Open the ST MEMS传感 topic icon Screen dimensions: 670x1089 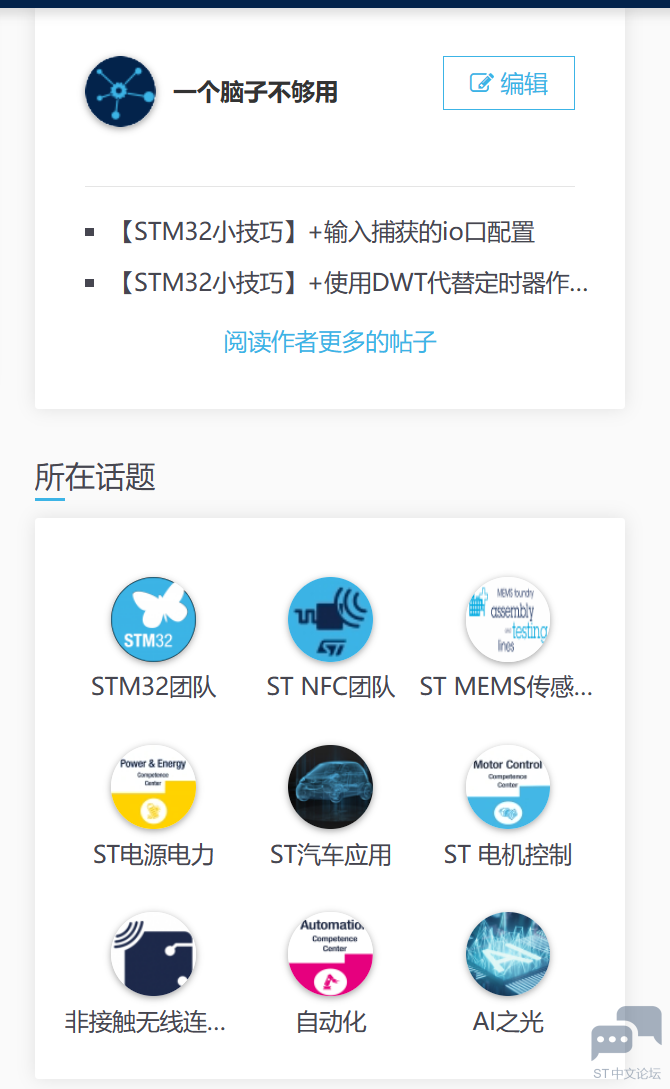[508, 620]
